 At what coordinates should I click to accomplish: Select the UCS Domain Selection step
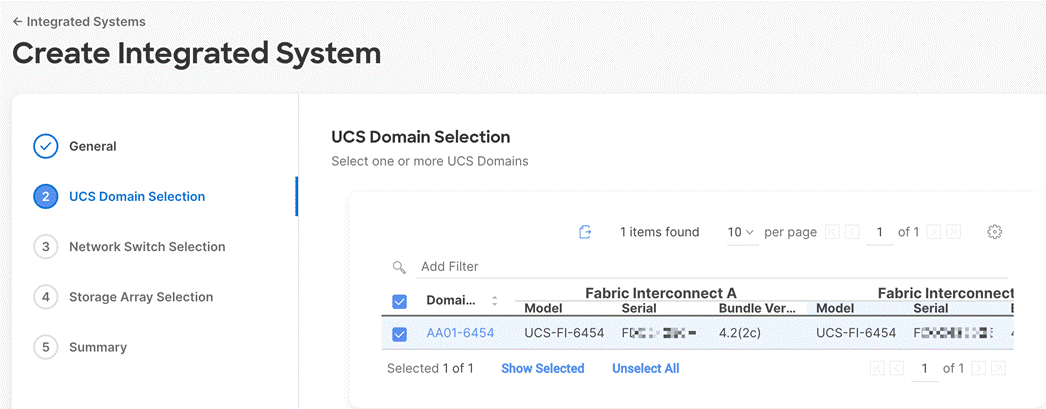click(x=137, y=196)
